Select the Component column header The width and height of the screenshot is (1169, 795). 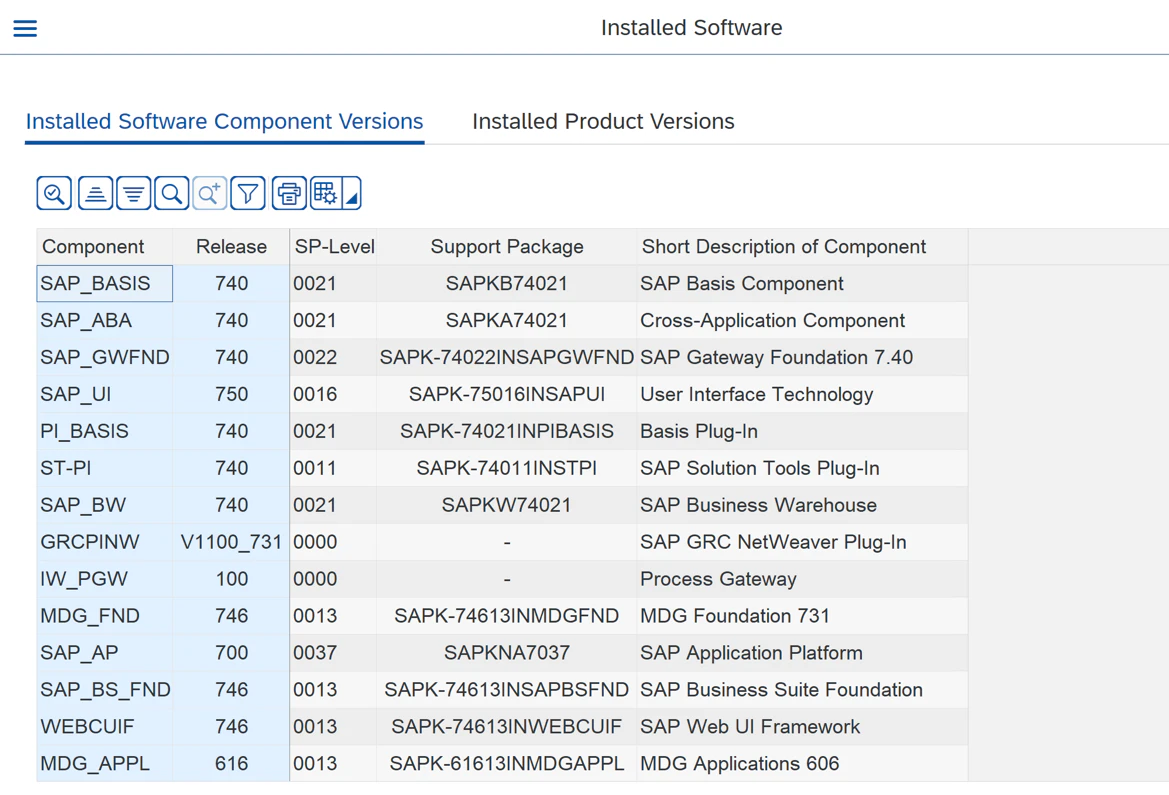pos(104,247)
